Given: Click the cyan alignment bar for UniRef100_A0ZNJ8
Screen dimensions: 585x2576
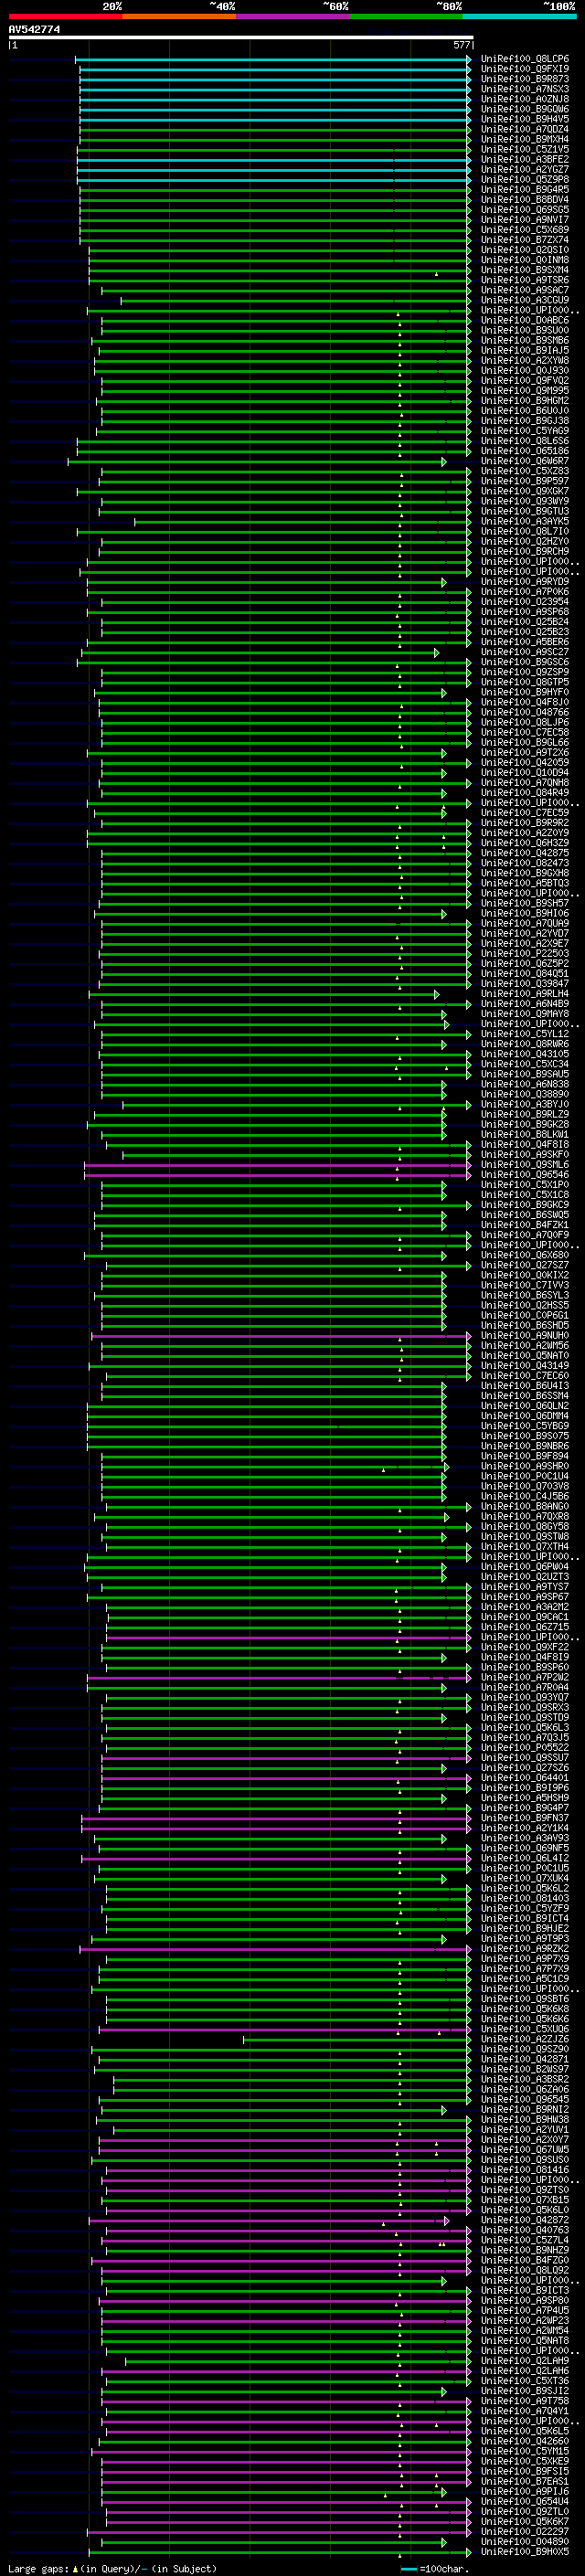Looking at the screenshot, I should point(275,99).
